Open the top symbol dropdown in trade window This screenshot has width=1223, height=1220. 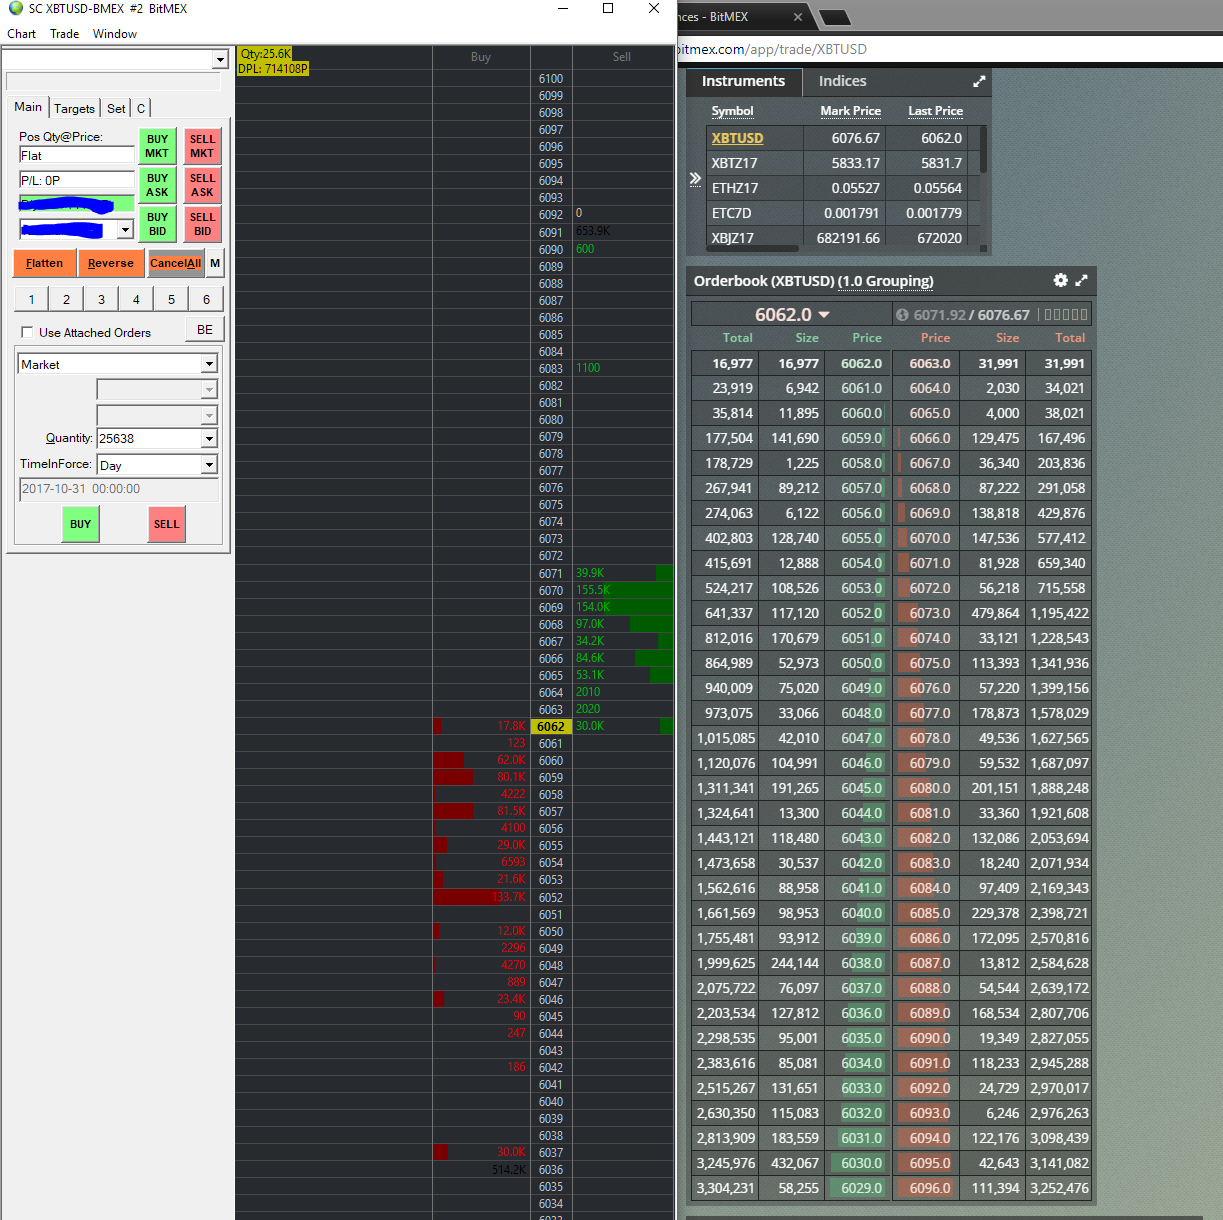pos(220,60)
